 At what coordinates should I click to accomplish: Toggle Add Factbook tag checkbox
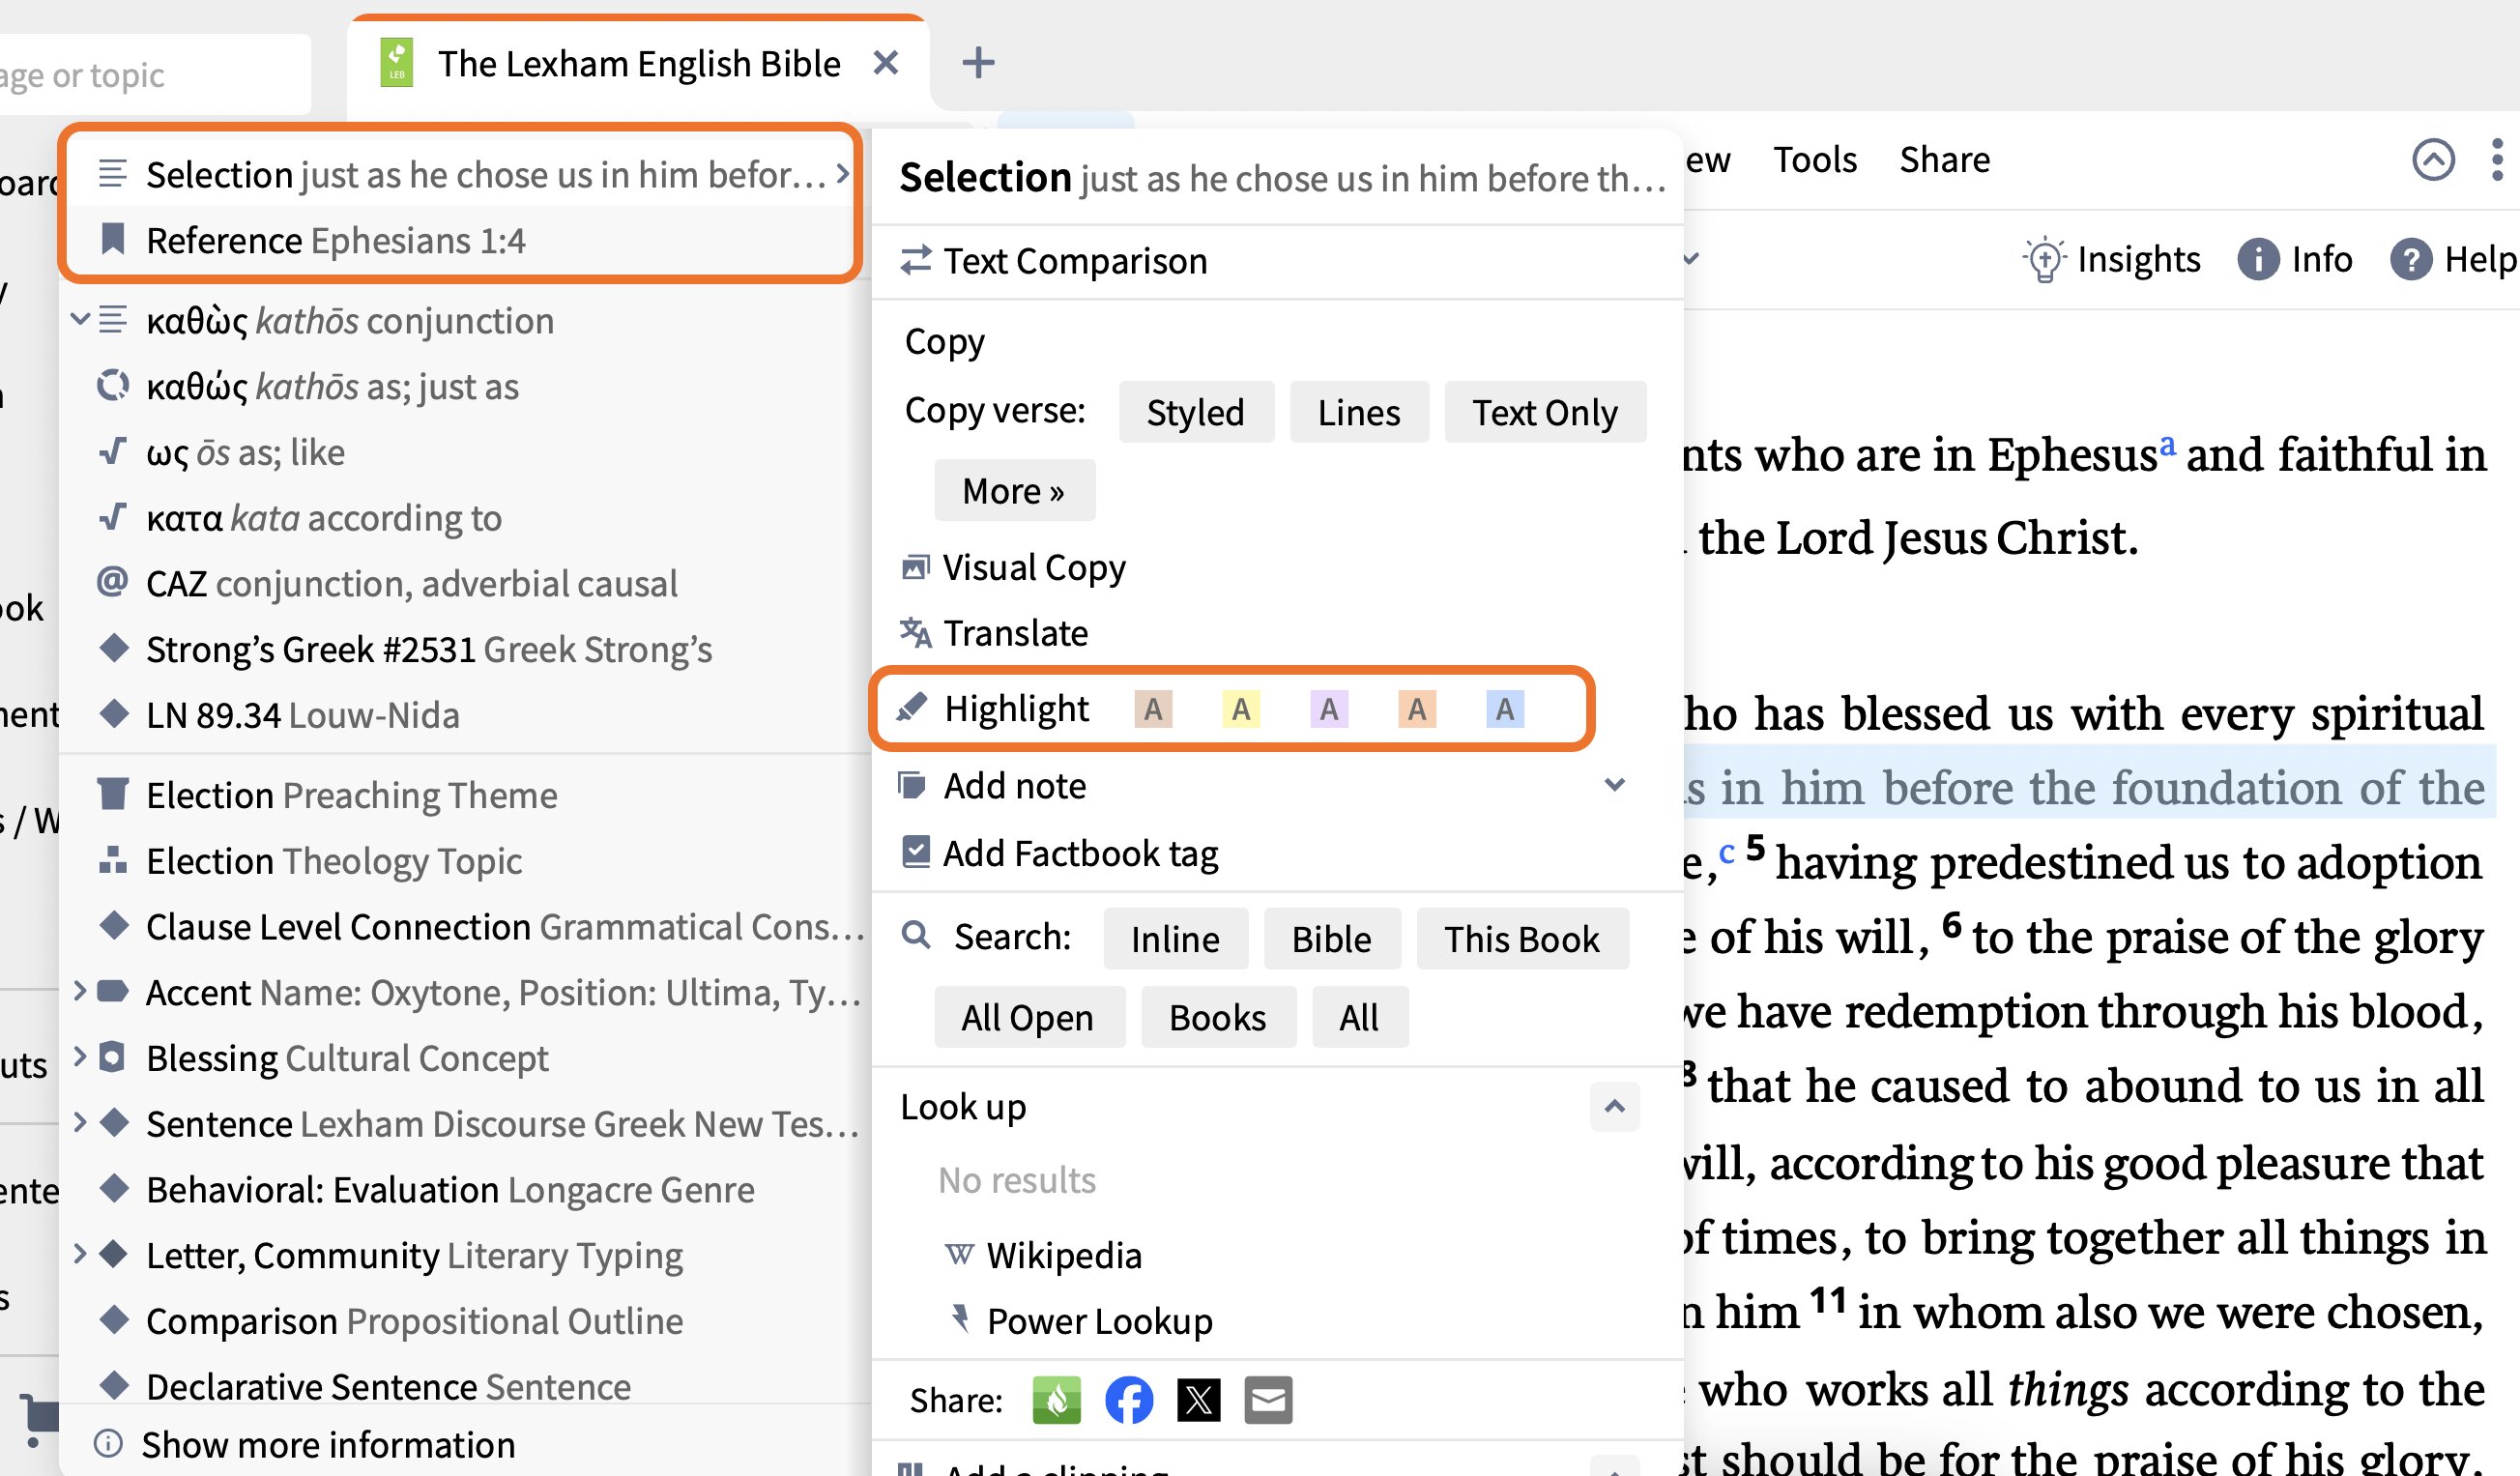click(915, 852)
